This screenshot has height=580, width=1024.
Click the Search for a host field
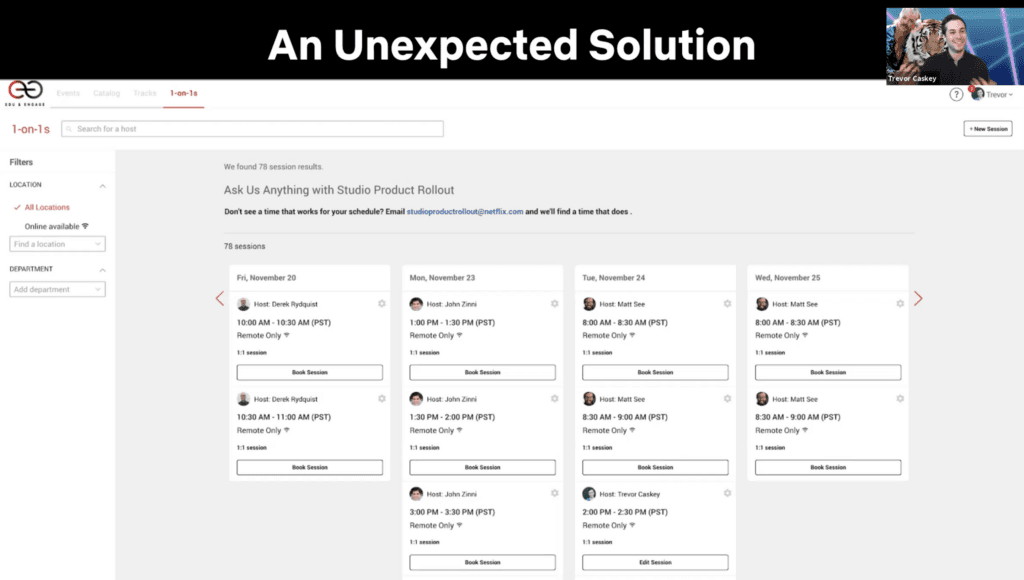pyautogui.click(x=252, y=129)
